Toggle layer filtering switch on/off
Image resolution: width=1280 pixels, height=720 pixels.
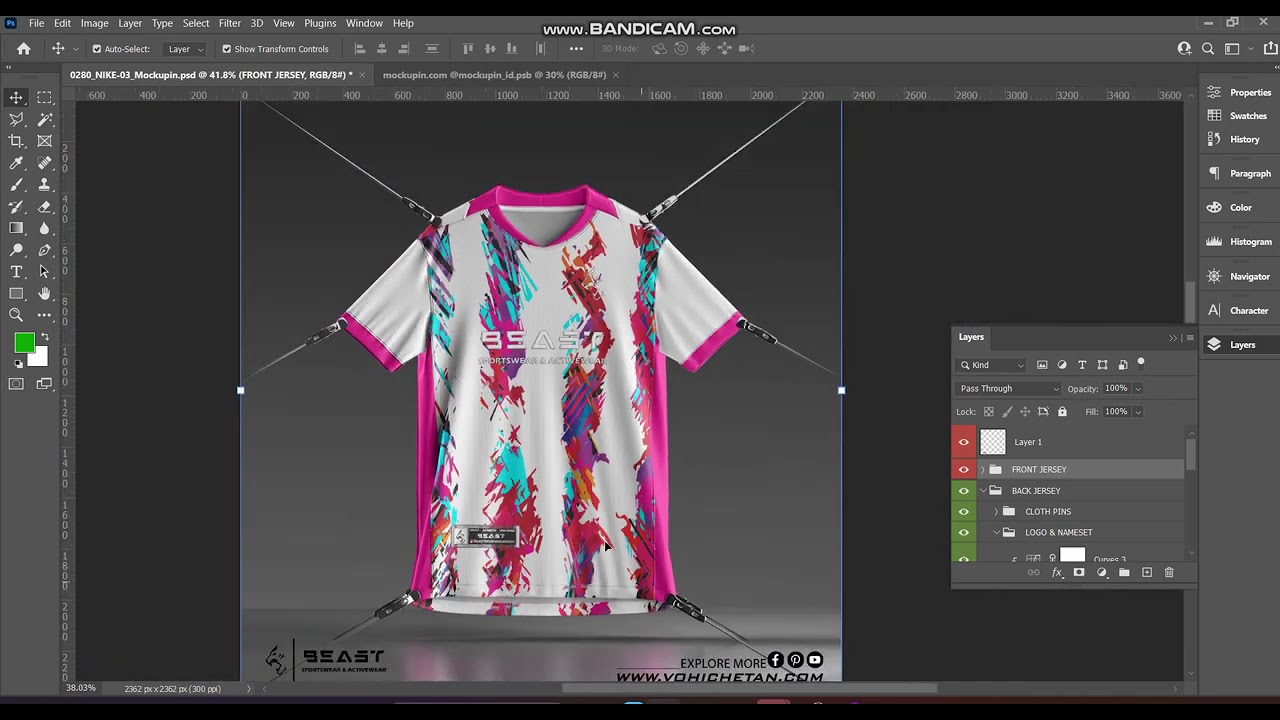[1141, 365]
